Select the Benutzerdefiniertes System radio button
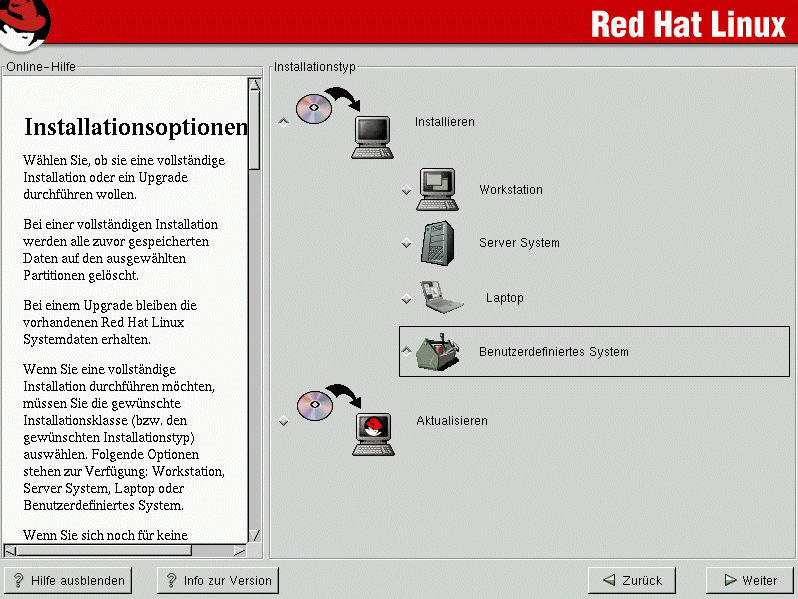Viewport: 798px width, 599px height. click(x=406, y=351)
